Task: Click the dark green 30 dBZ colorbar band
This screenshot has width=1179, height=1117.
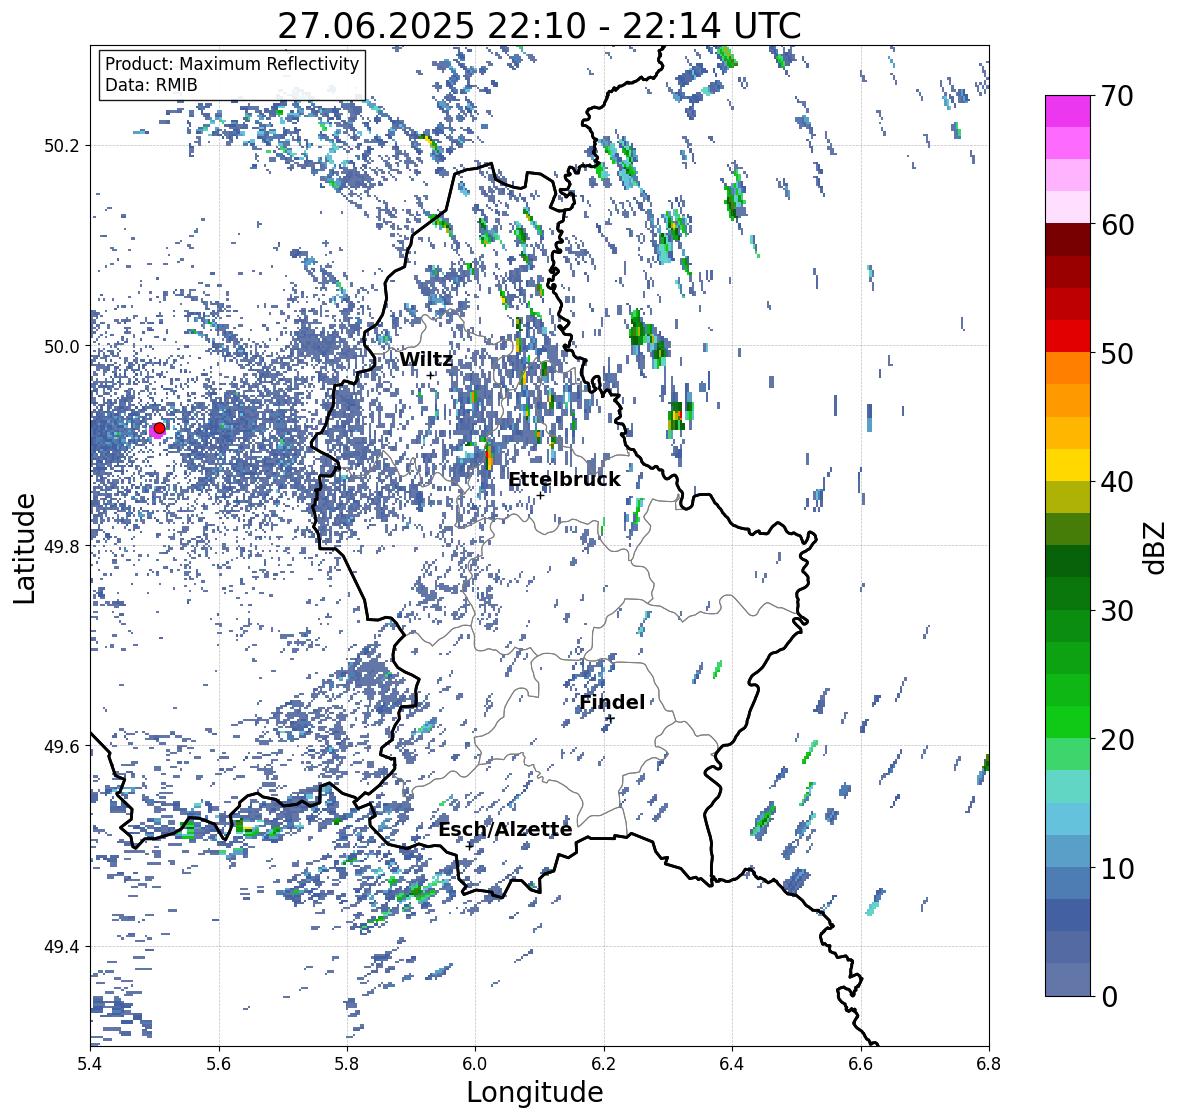Action: point(1068,593)
